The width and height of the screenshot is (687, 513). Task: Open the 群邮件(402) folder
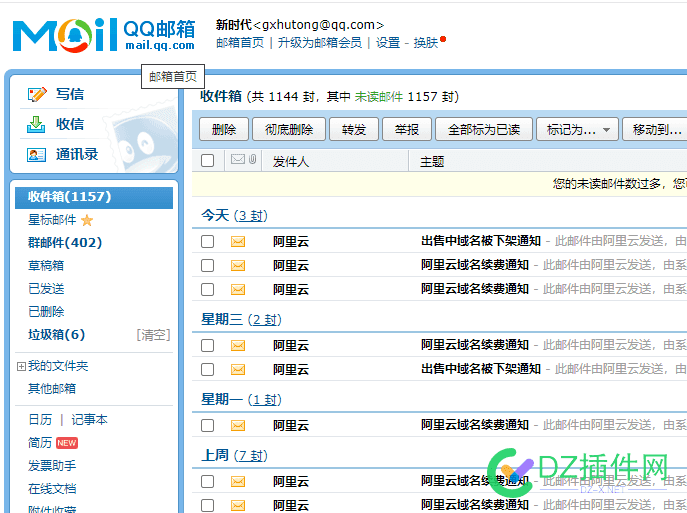click(x=65, y=243)
